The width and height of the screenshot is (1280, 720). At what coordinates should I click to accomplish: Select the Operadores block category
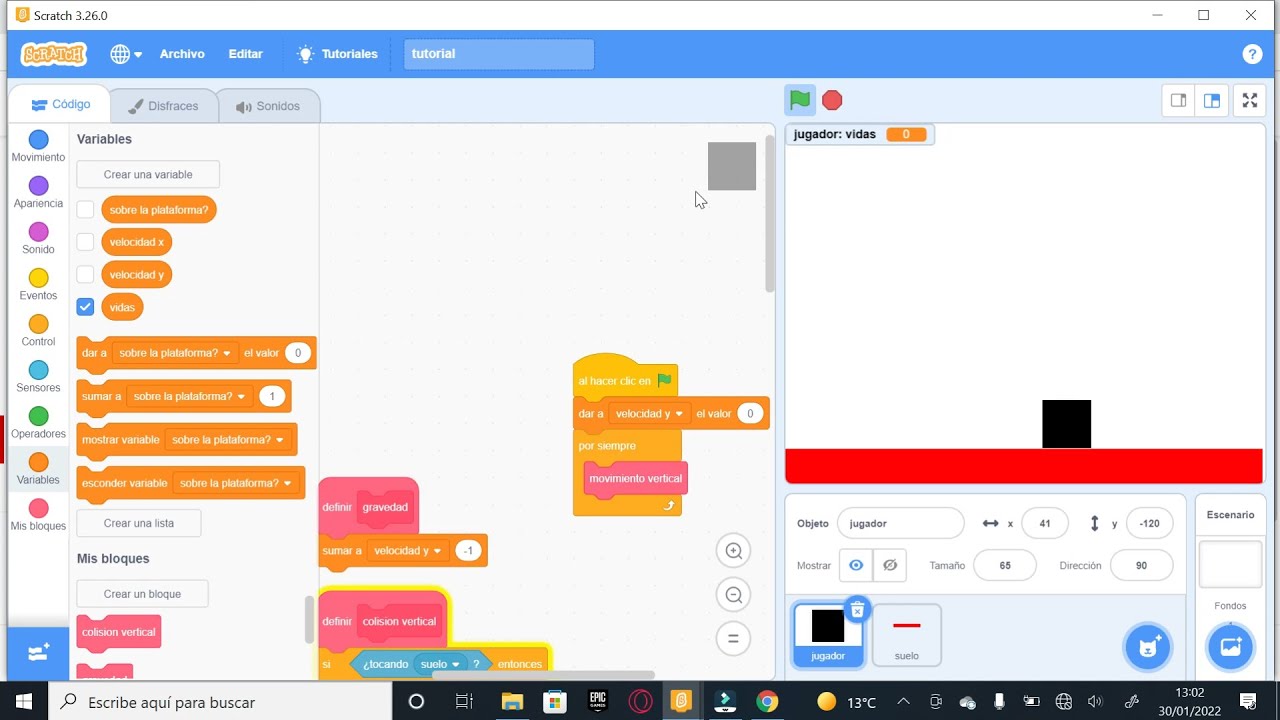[x=38, y=422]
